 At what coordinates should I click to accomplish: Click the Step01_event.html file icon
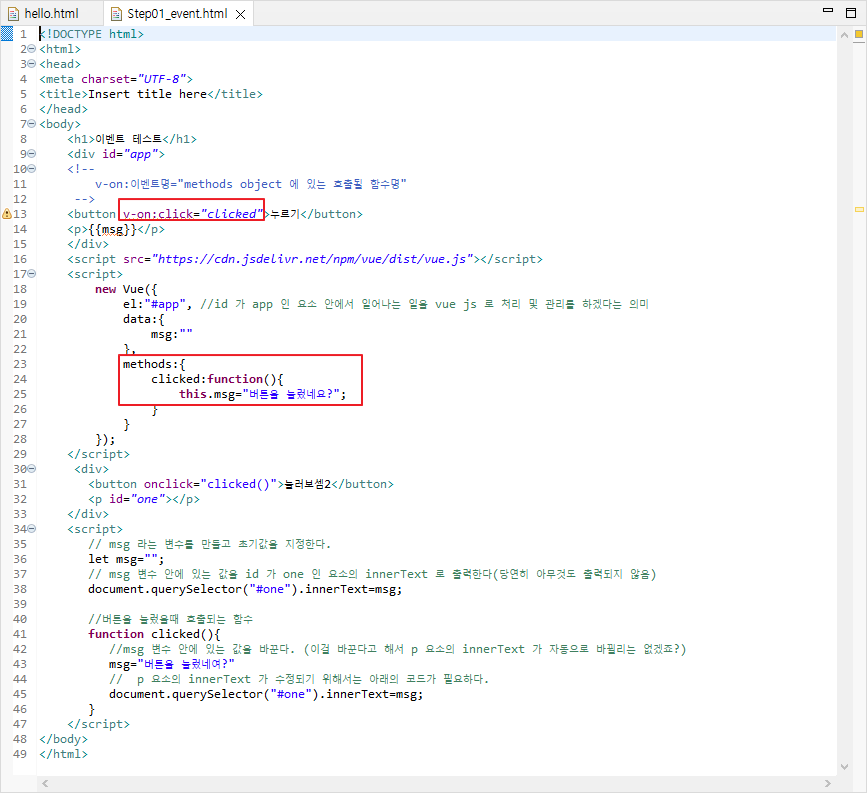tap(117, 14)
